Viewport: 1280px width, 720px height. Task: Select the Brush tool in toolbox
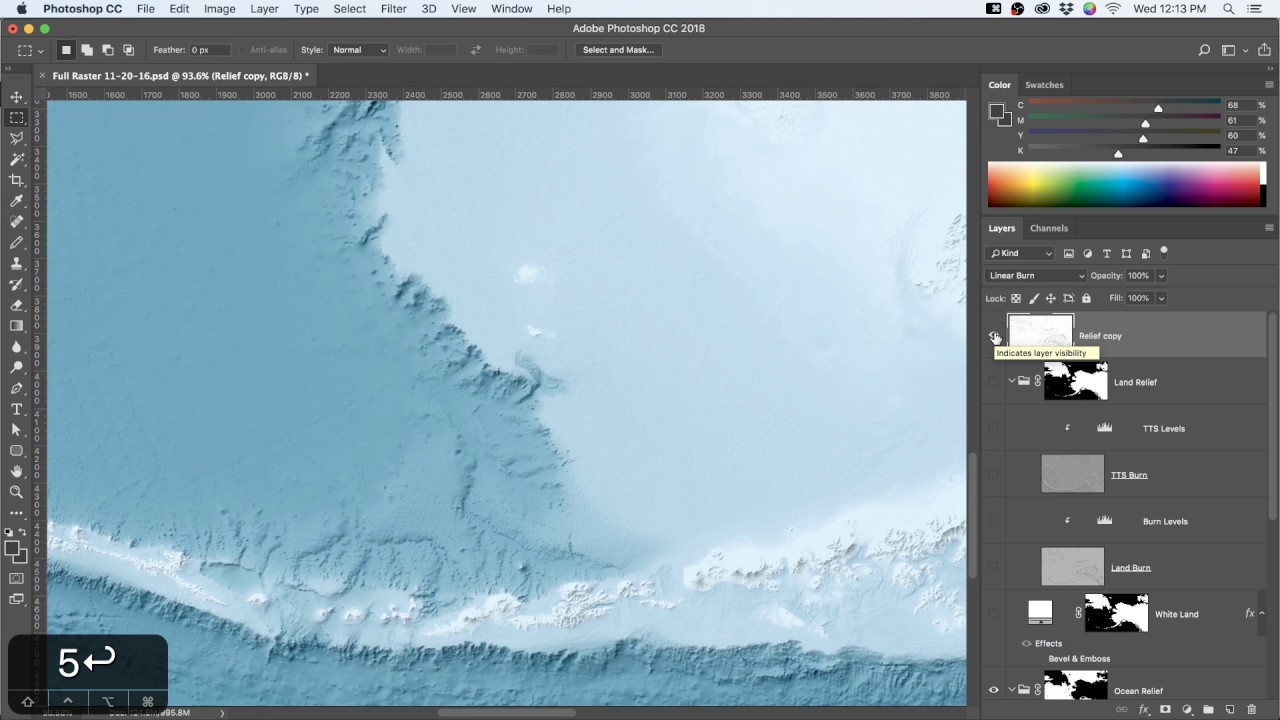16,243
